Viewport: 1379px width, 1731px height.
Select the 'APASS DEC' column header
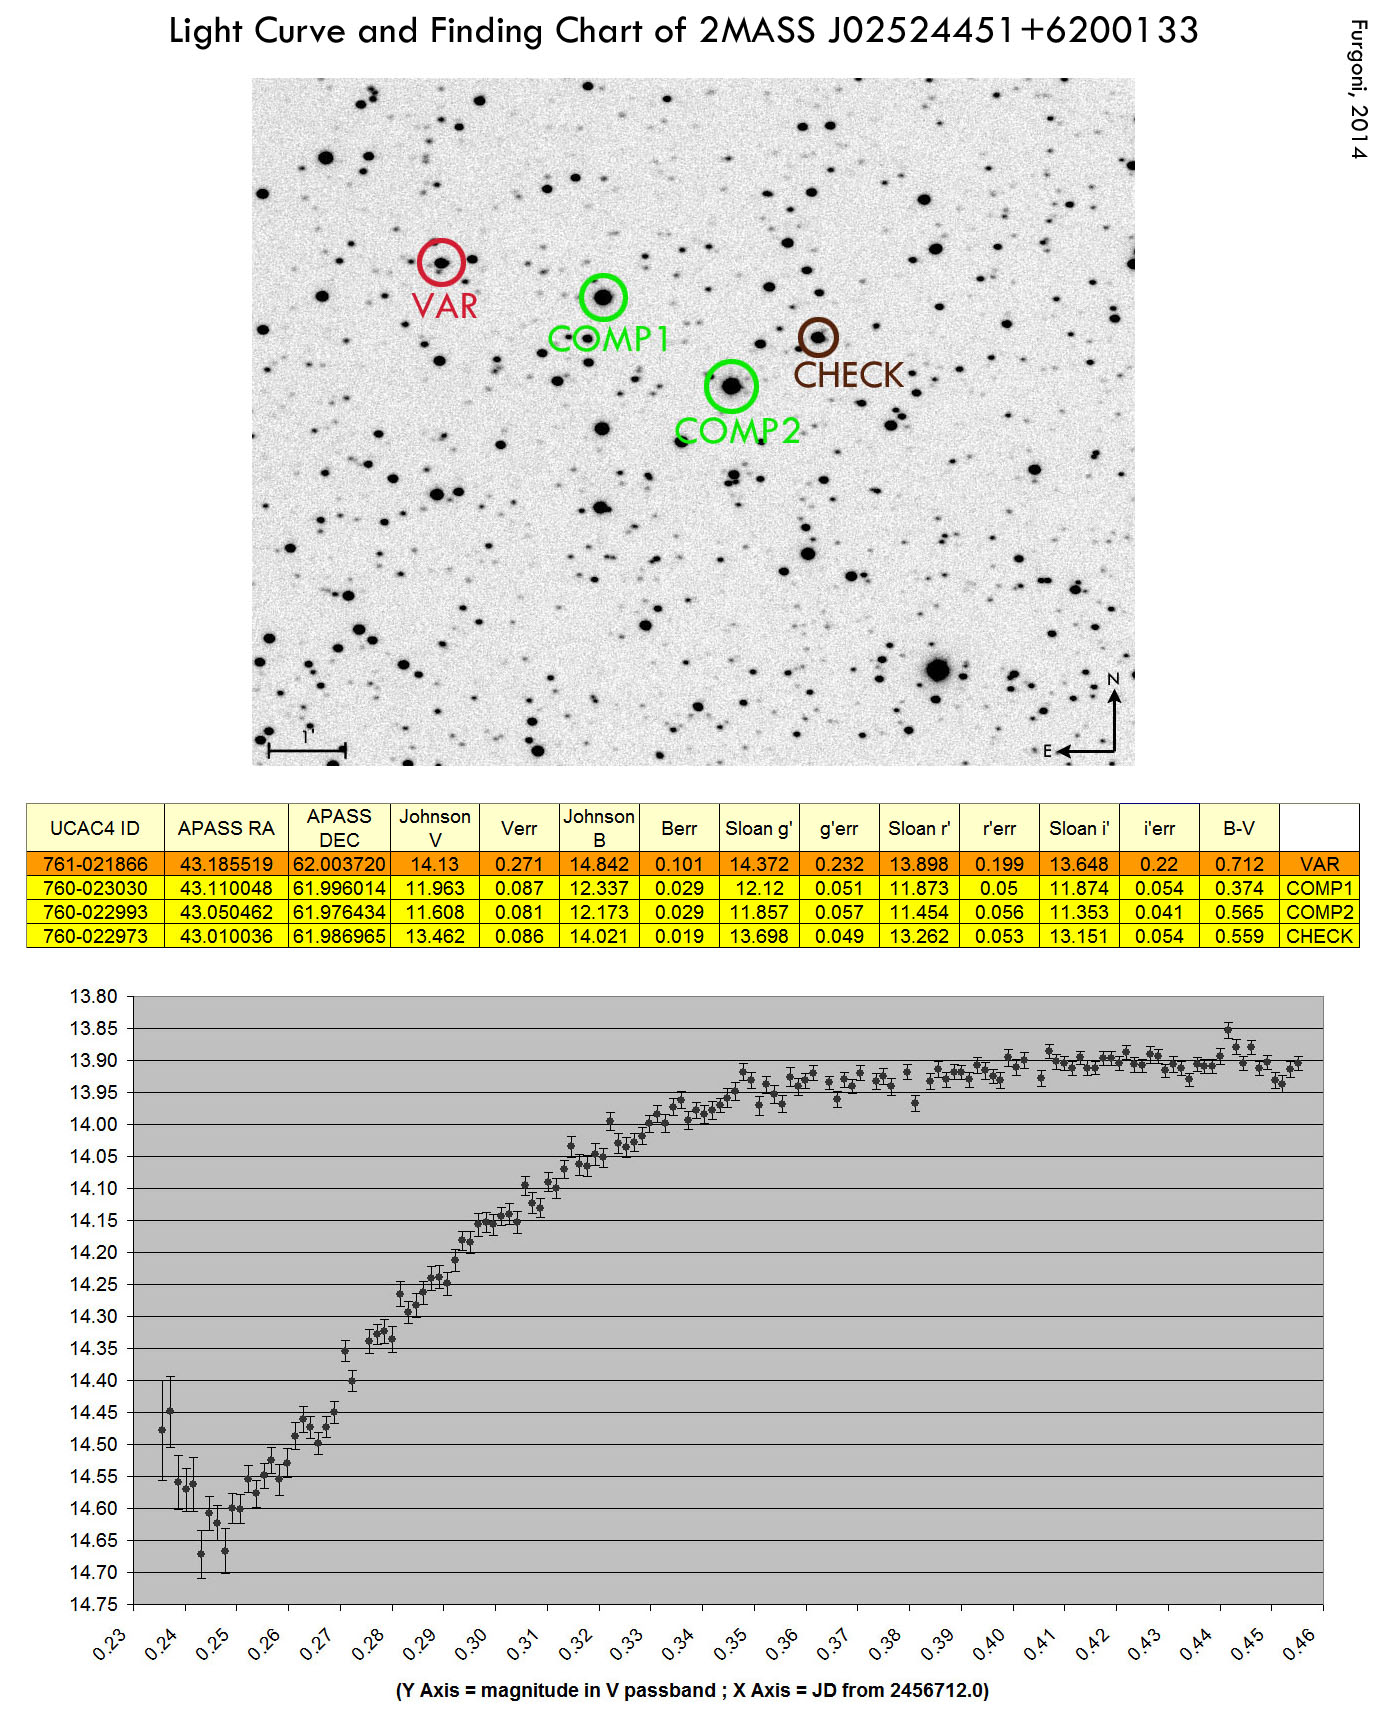pyautogui.click(x=339, y=828)
